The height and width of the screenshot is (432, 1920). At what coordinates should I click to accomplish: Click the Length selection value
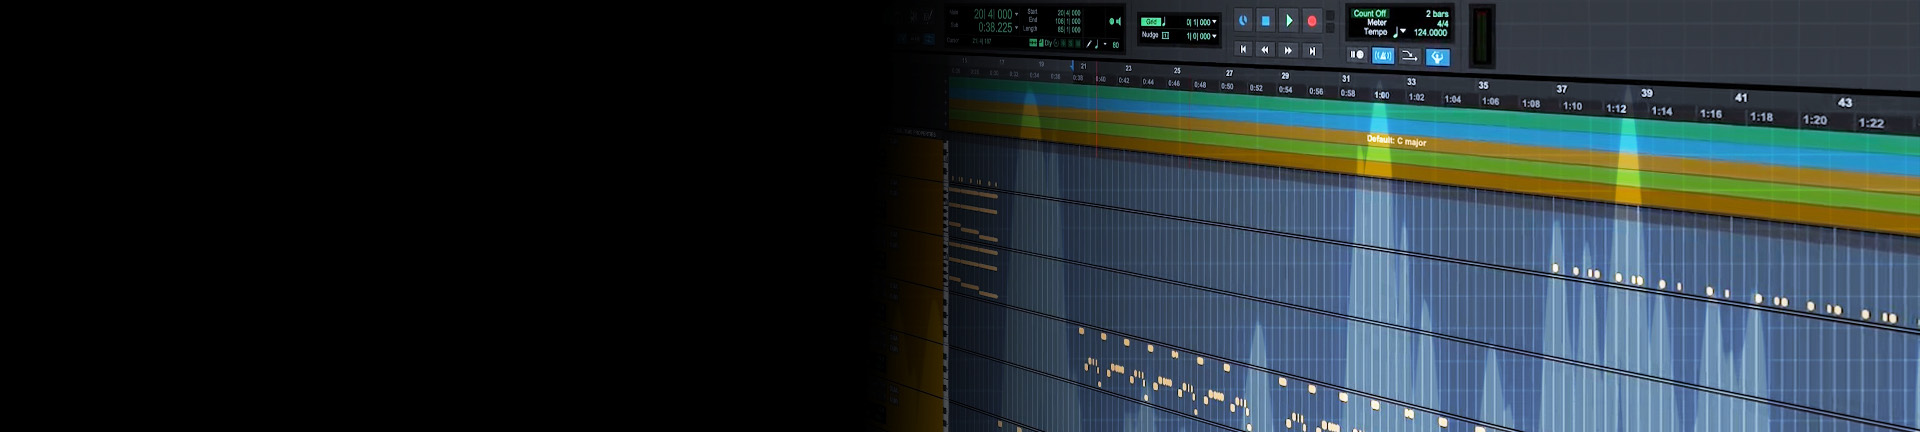1069,30
